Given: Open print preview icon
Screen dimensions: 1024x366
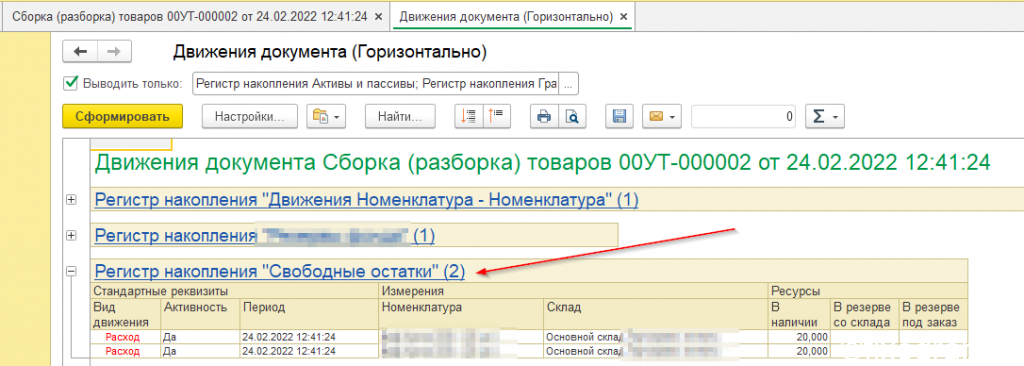Looking at the screenshot, I should pos(572,117).
